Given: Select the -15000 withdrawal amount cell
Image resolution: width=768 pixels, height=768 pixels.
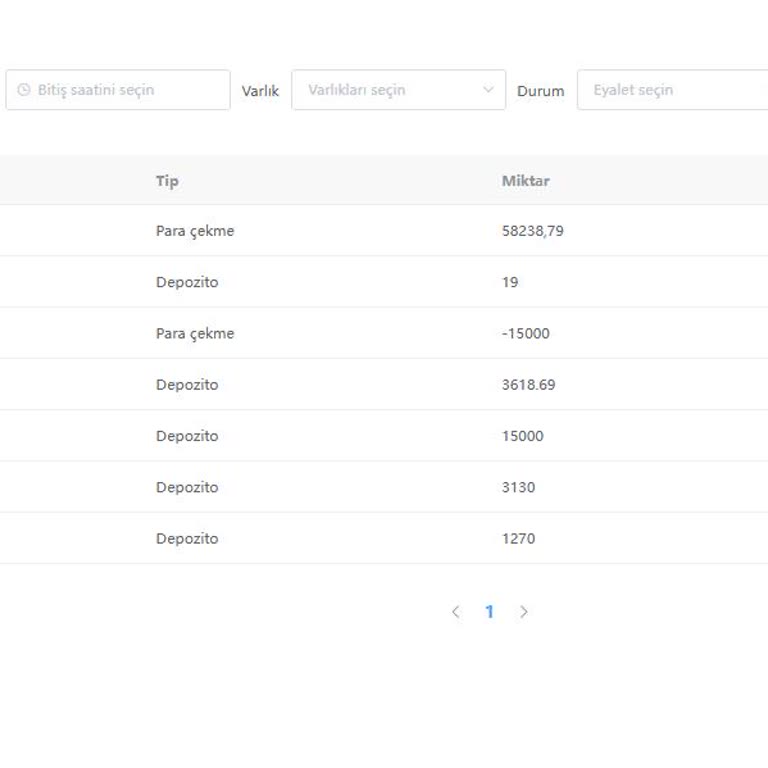Looking at the screenshot, I should [x=525, y=334].
